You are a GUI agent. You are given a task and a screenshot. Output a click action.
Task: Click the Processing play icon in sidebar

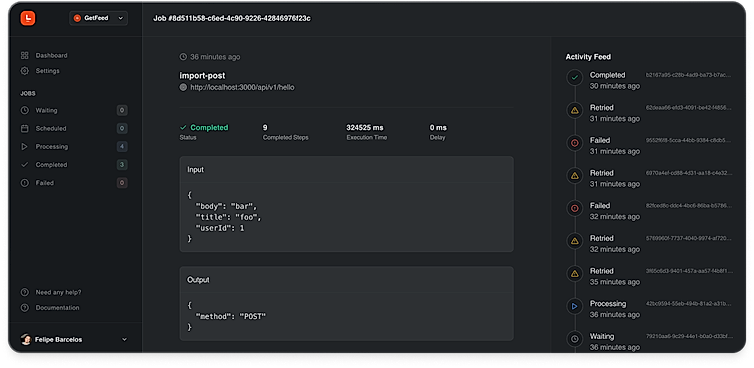coord(25,147)
